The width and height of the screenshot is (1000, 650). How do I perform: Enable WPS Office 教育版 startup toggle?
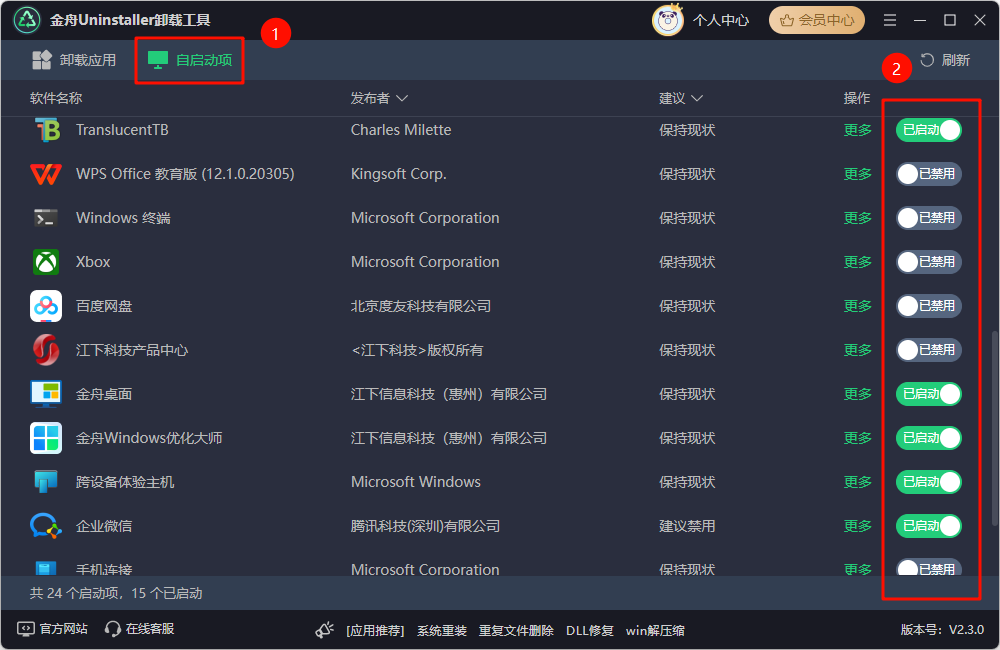pos(929,174)
